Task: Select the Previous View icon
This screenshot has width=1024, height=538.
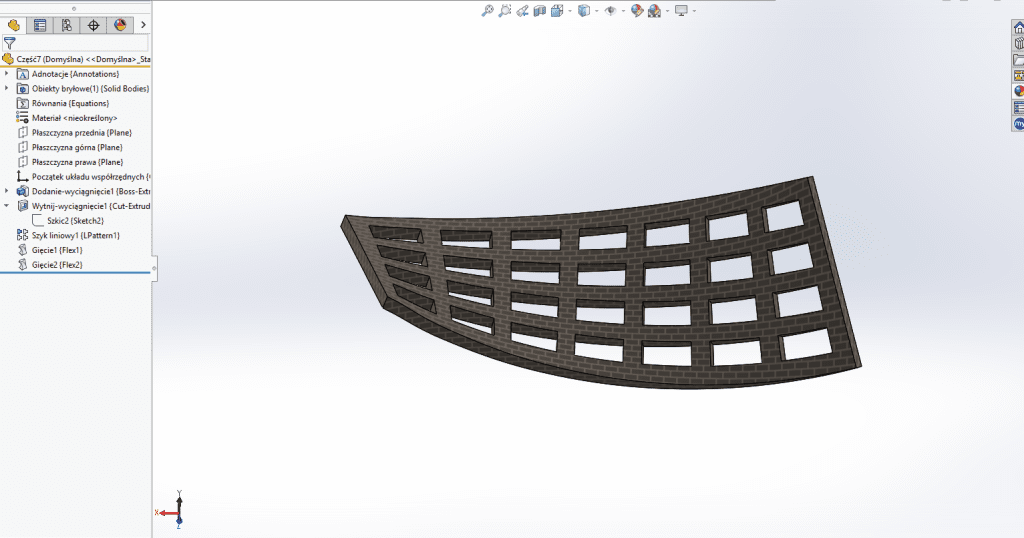Action: (523, 11)
